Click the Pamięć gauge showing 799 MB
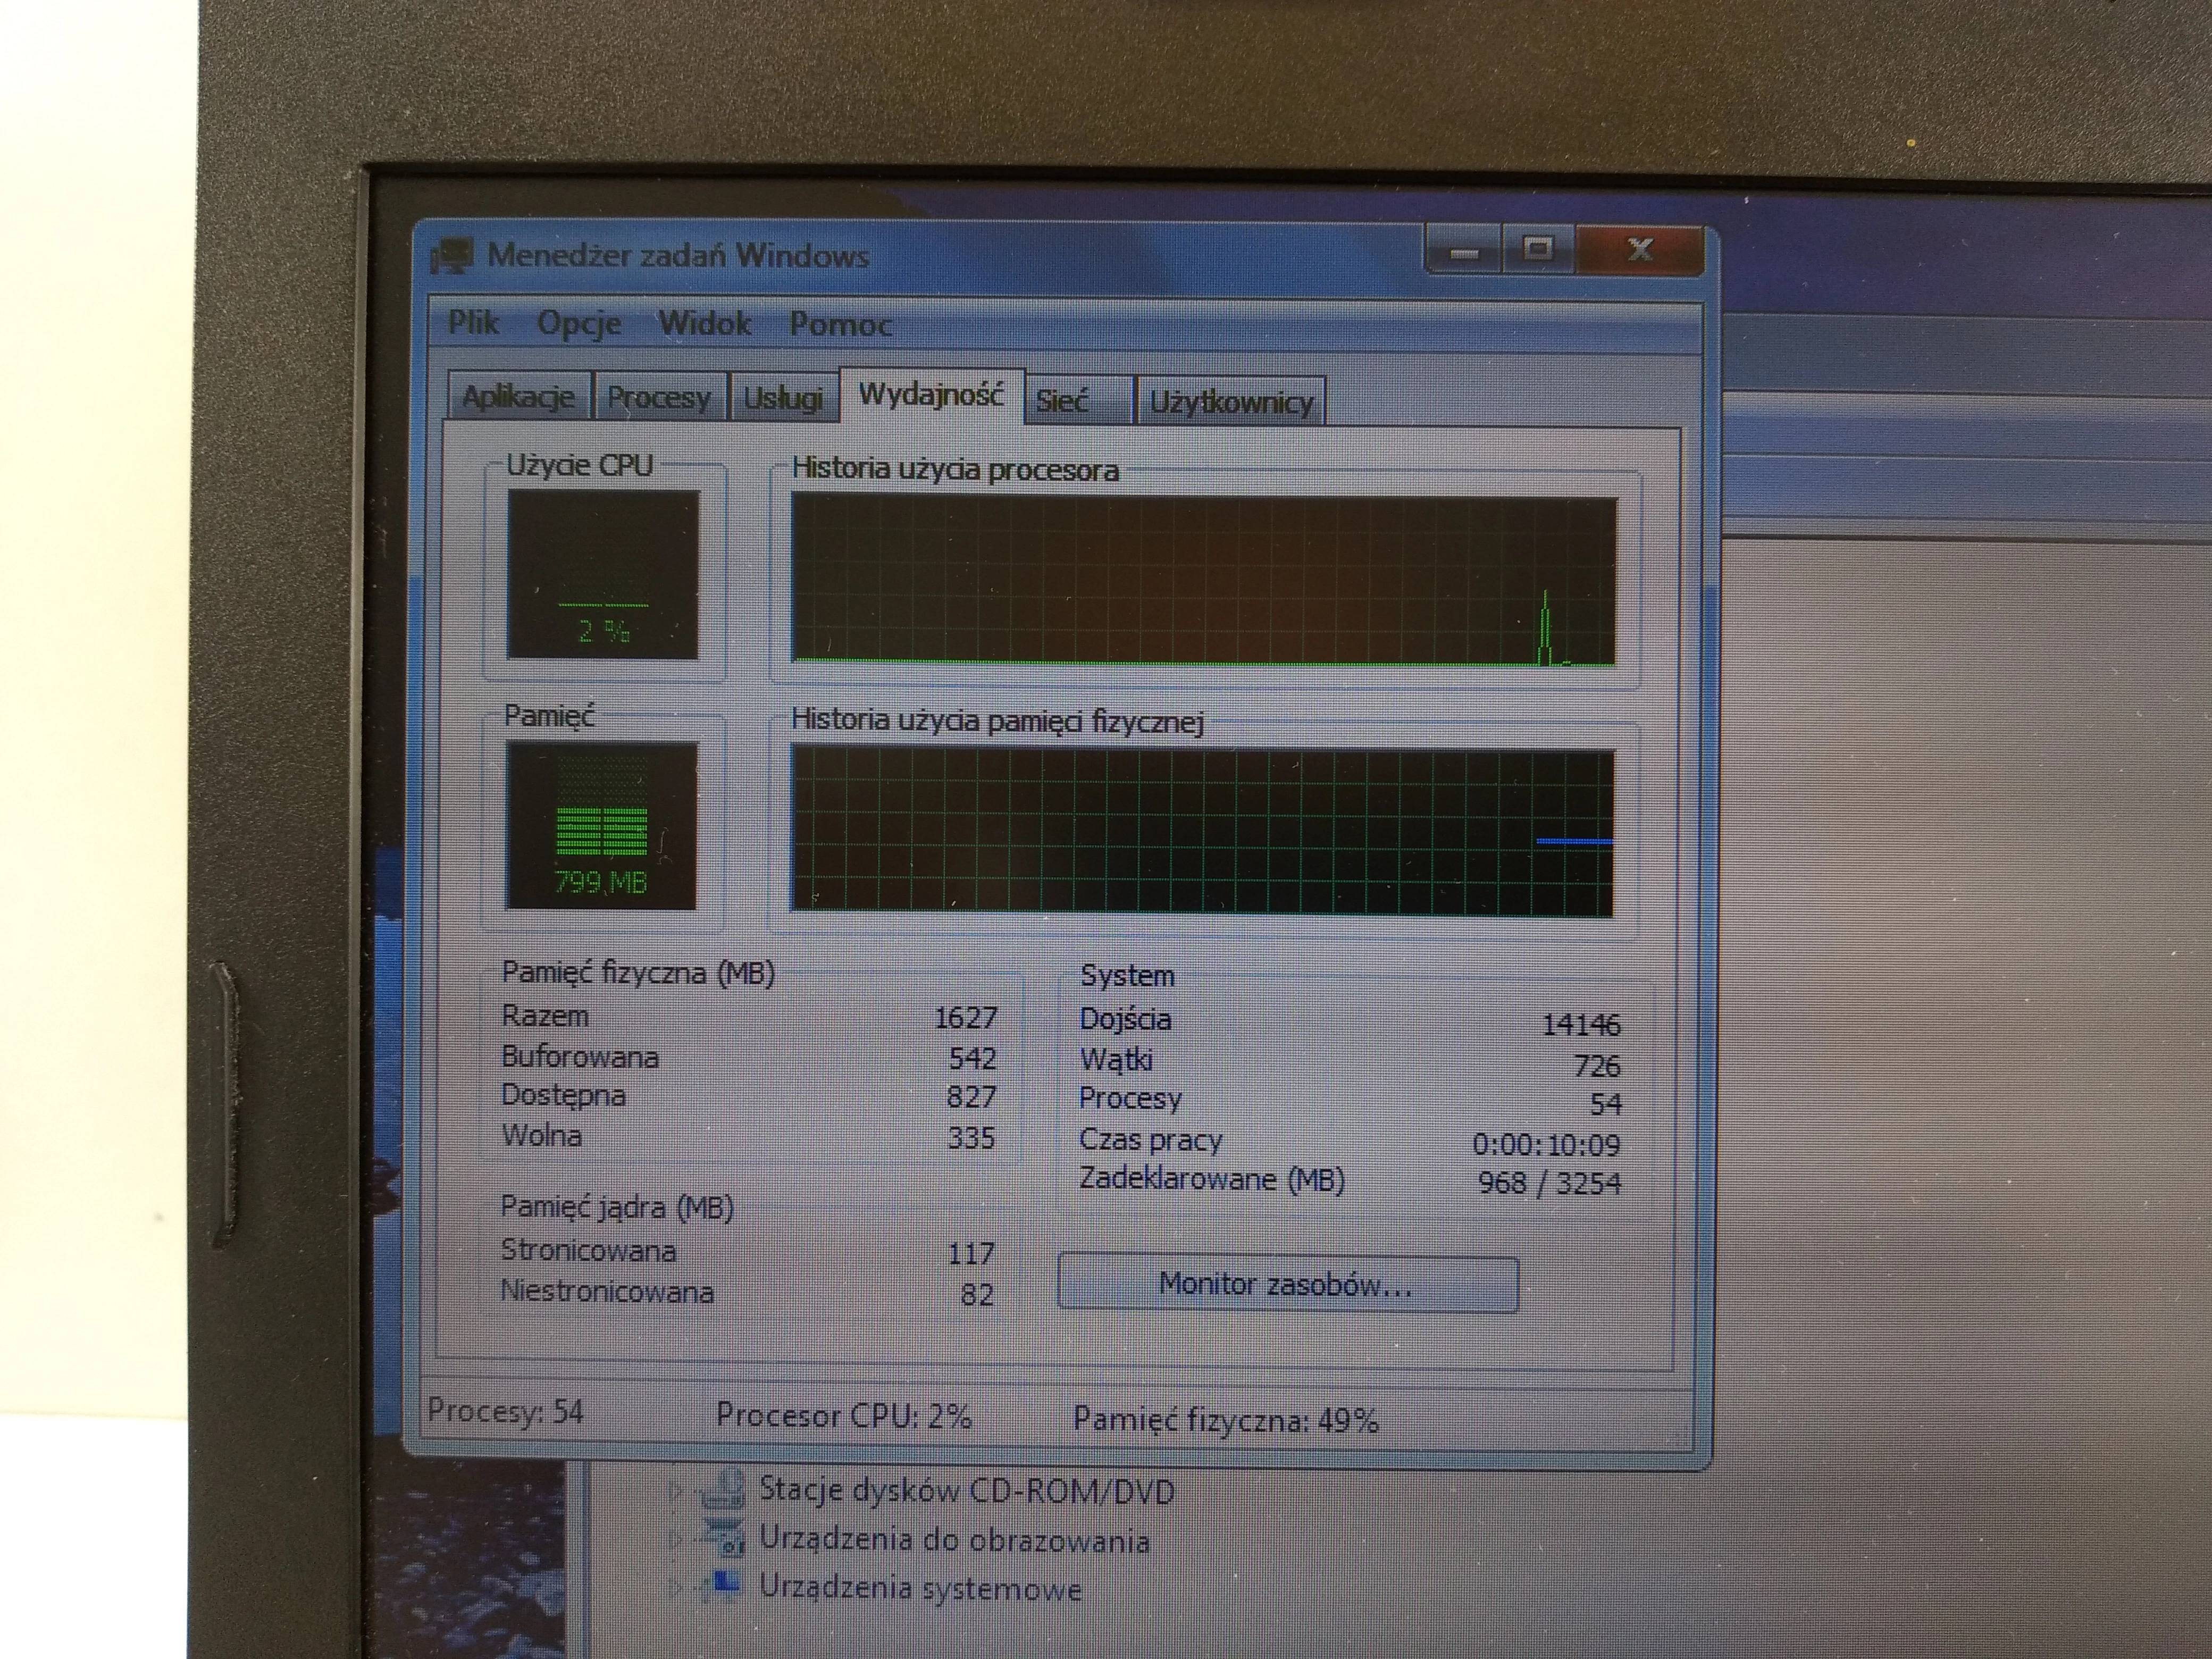Viewport: 2212px width, 1659px height. click(601, 825)
